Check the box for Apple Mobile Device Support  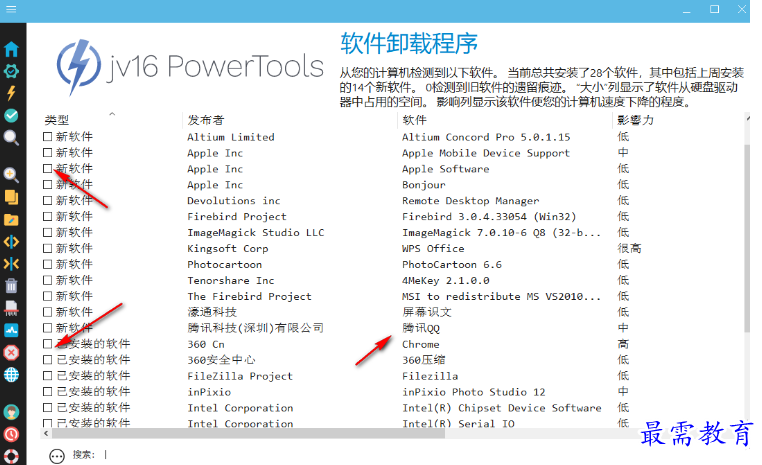tap(47, 153)
